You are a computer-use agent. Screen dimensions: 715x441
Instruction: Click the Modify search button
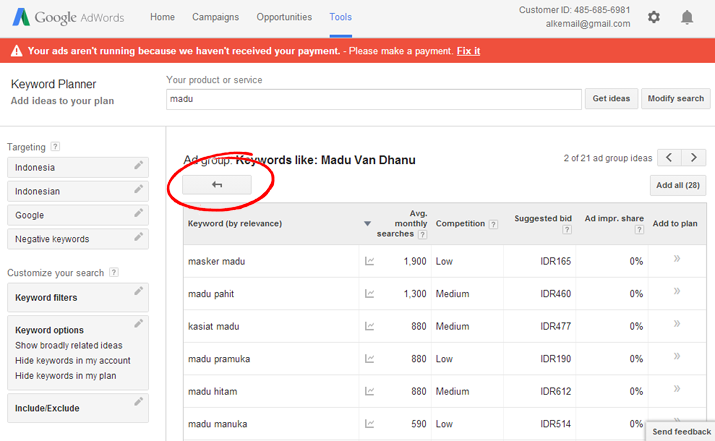tap(676, 99)
